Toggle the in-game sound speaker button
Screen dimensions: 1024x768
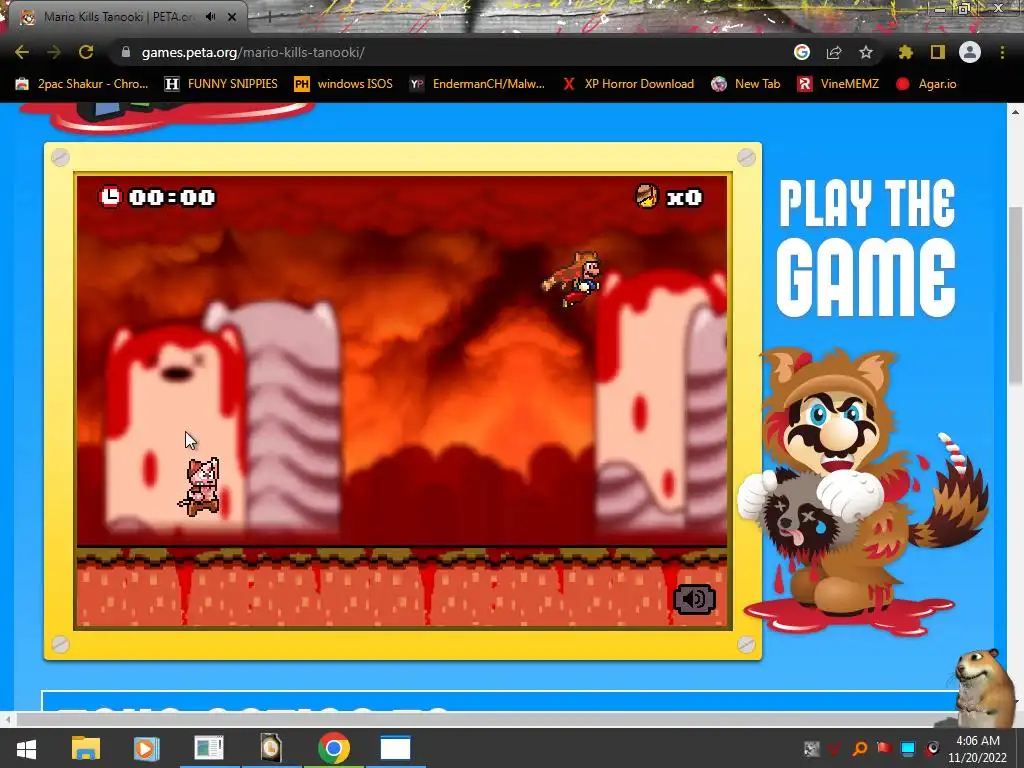(694, 599)
